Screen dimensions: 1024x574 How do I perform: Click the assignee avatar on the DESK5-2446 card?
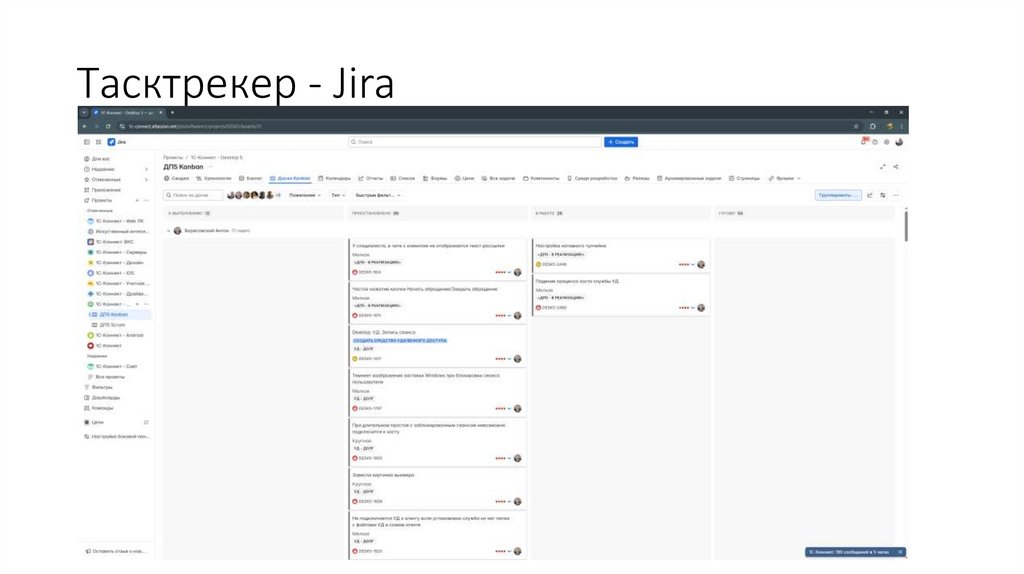(701, 264)
